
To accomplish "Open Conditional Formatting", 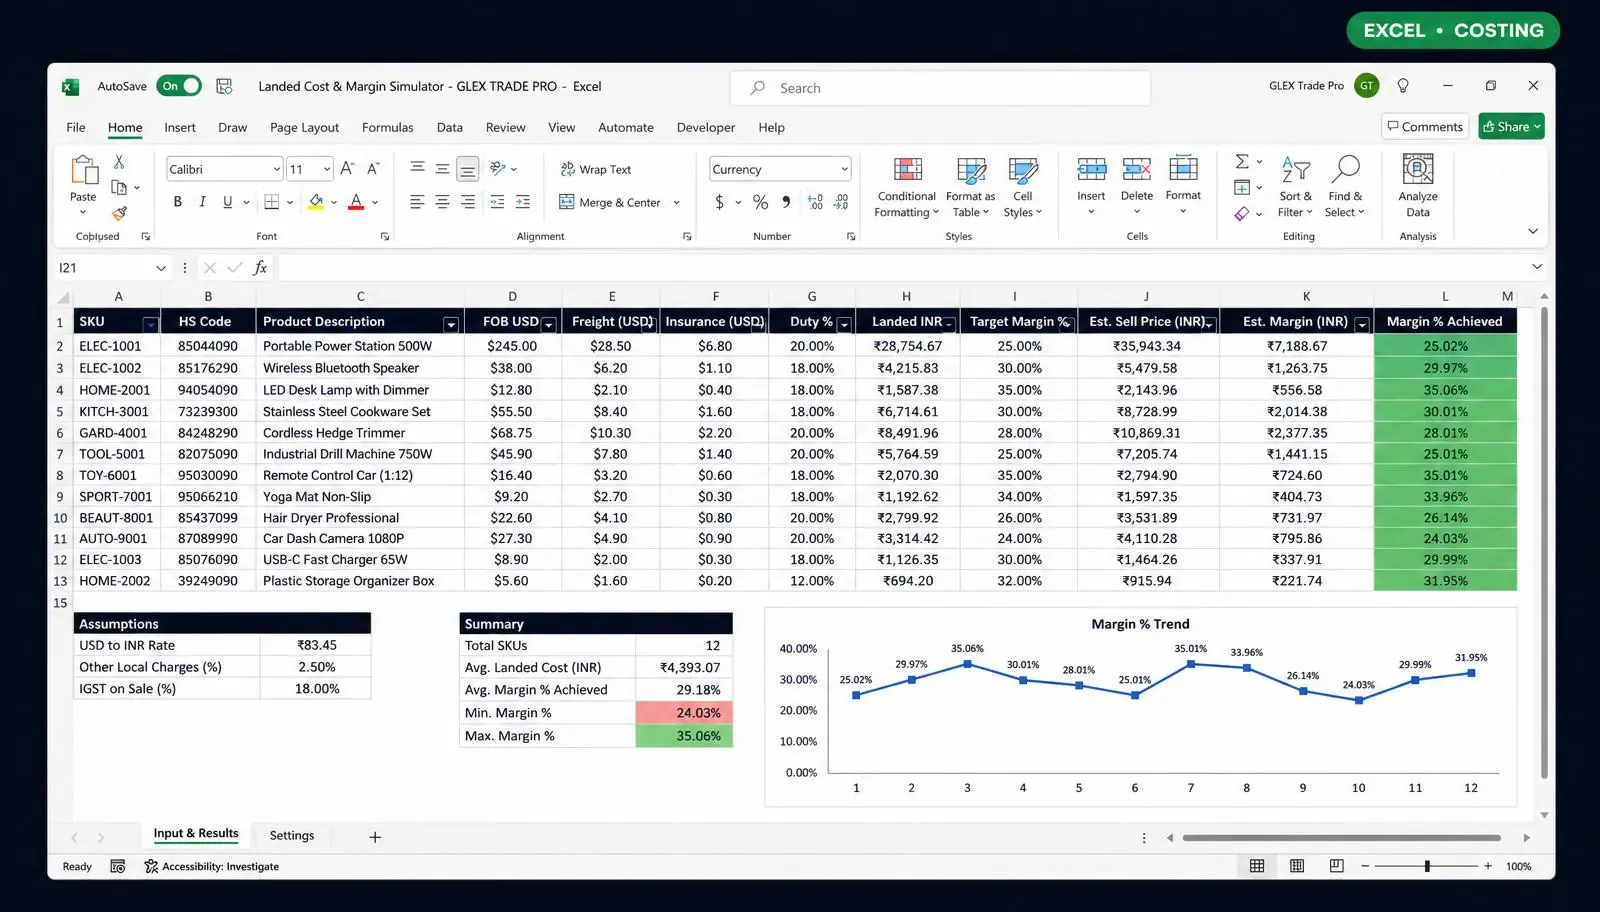I will 906,187.
